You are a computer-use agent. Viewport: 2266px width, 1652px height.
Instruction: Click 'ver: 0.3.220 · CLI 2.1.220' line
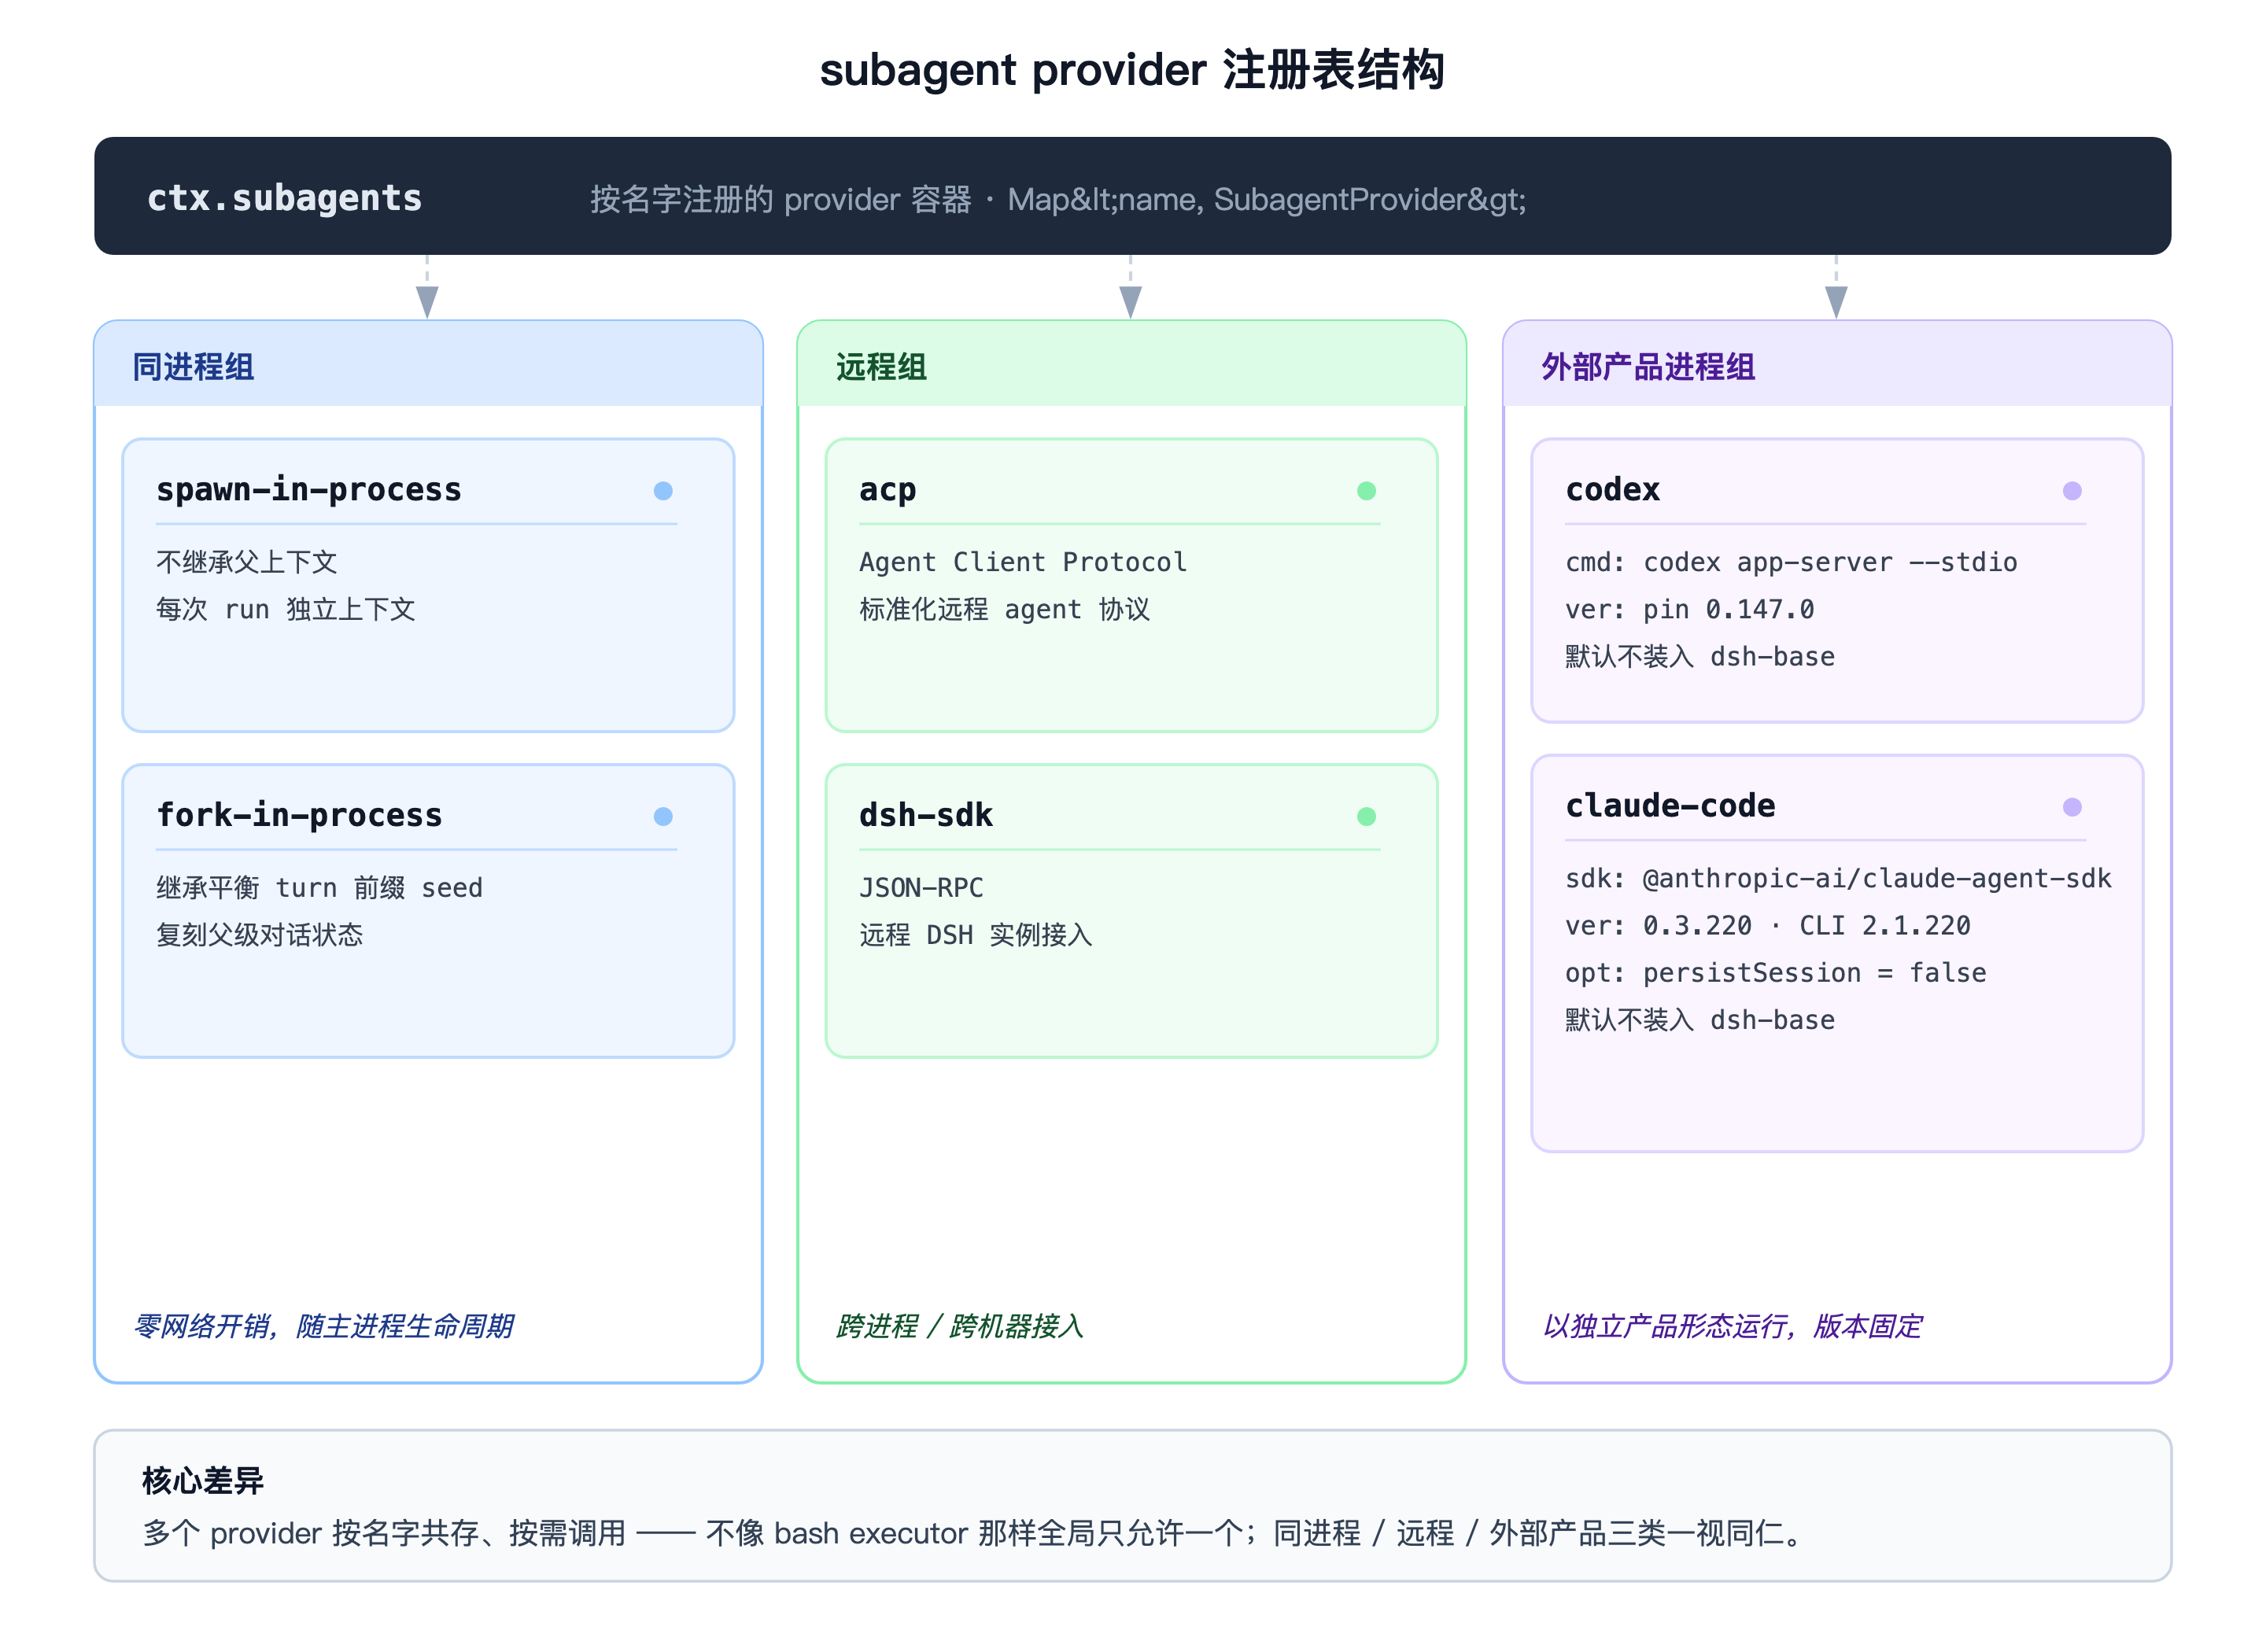click(x=1767, y=925)
